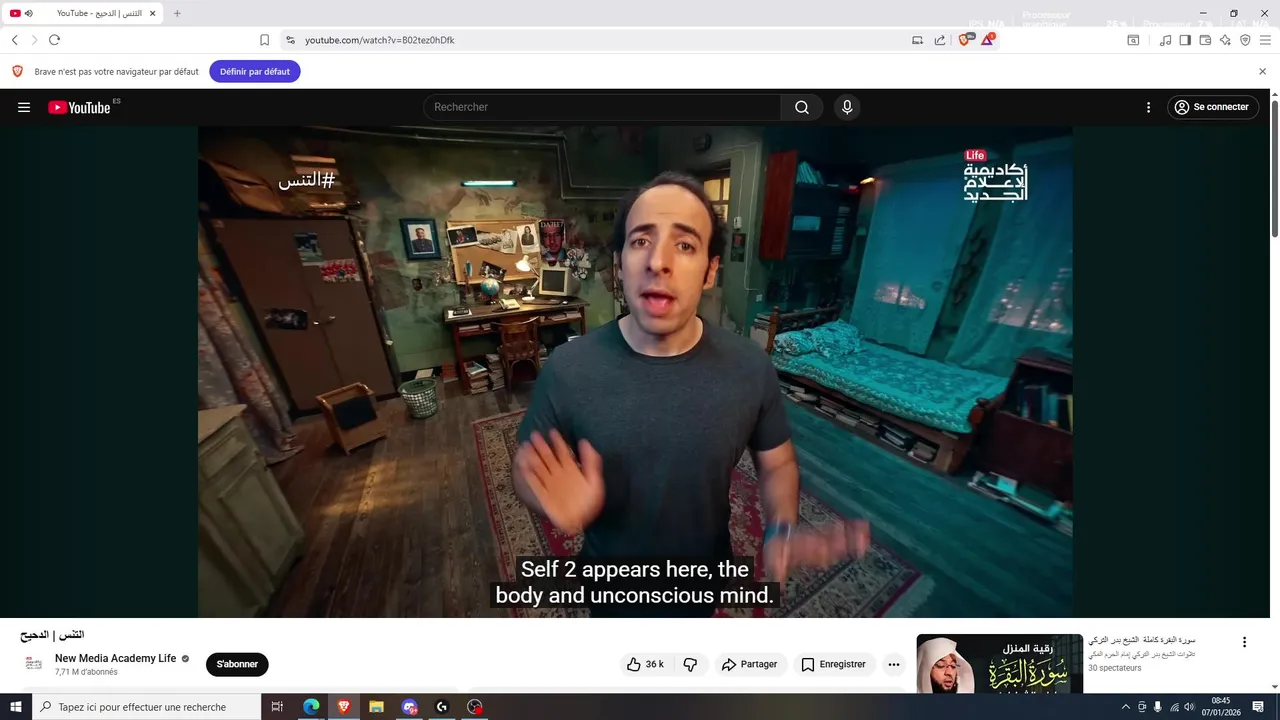Close the YouTube tab

[152, 13]
